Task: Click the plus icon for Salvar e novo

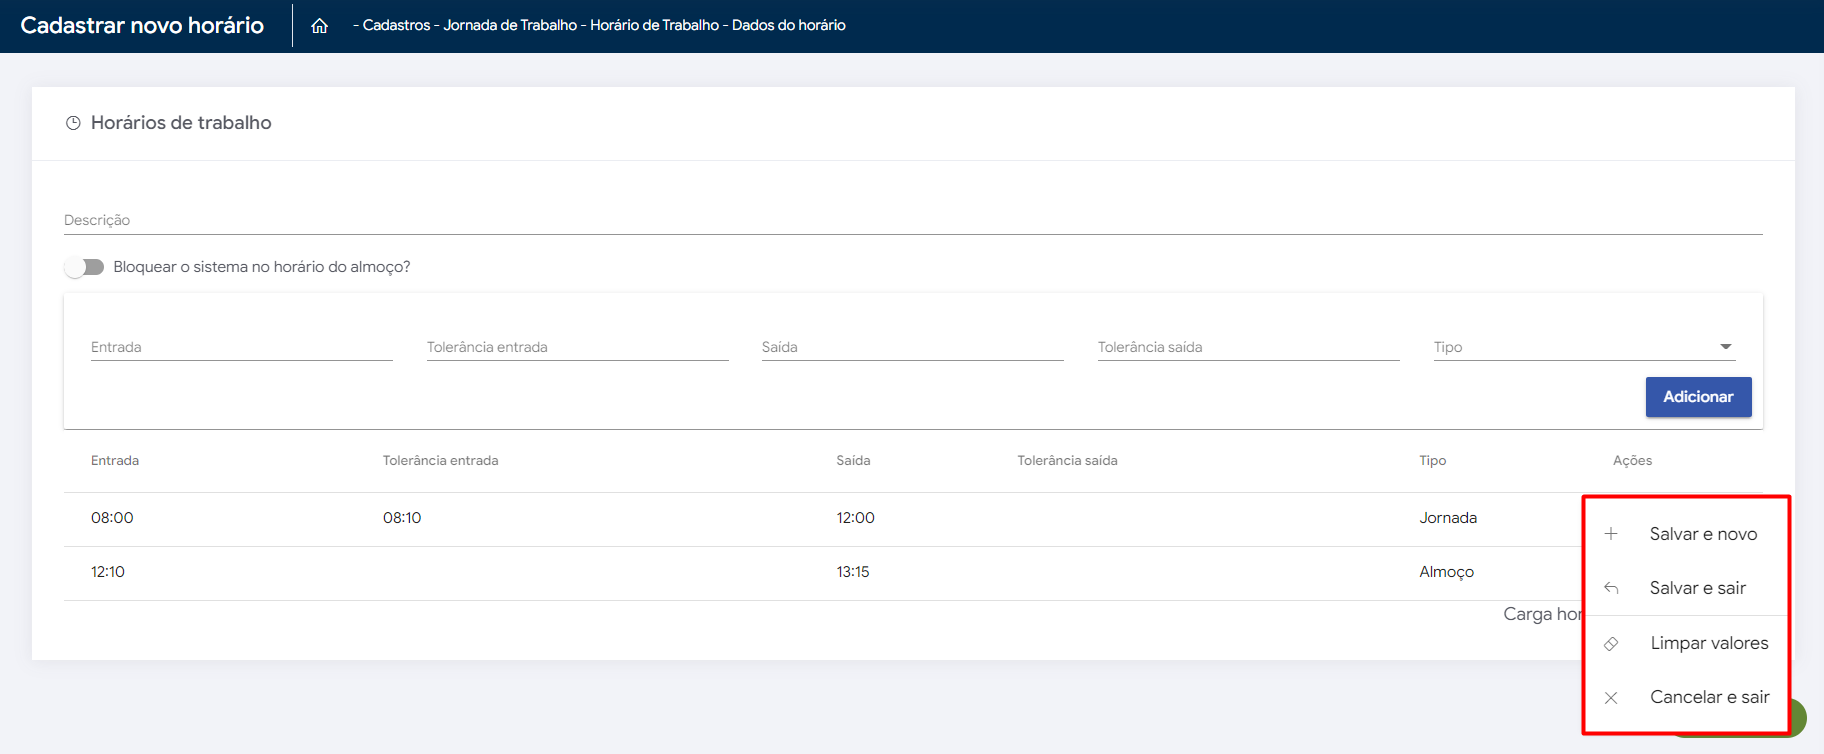Action: coord(1611,534)
